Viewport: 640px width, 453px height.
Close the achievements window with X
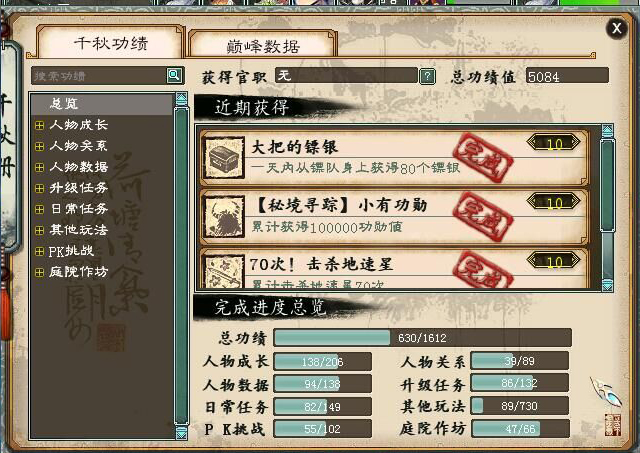tap(616, 29)
